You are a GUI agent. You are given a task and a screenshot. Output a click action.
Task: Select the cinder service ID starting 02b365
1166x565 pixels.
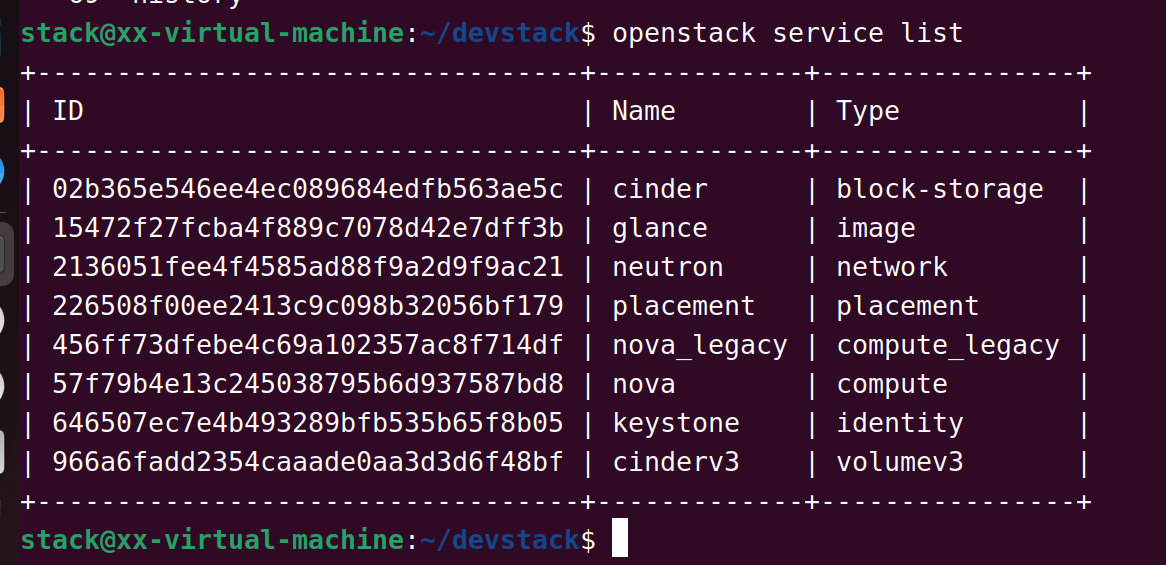[308, 189]
